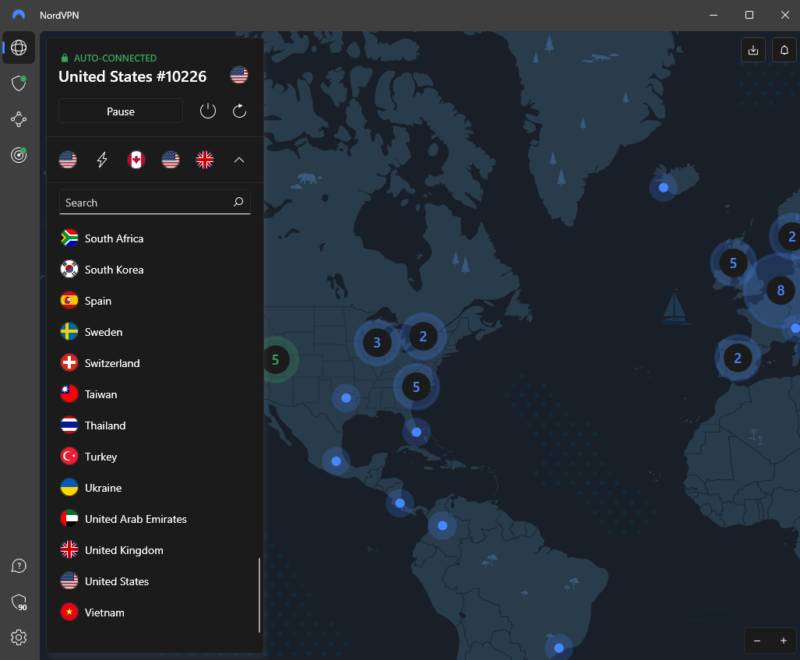Disconnect using the power icon
Viewport: 800px width, 660px height.
[208, 111]
